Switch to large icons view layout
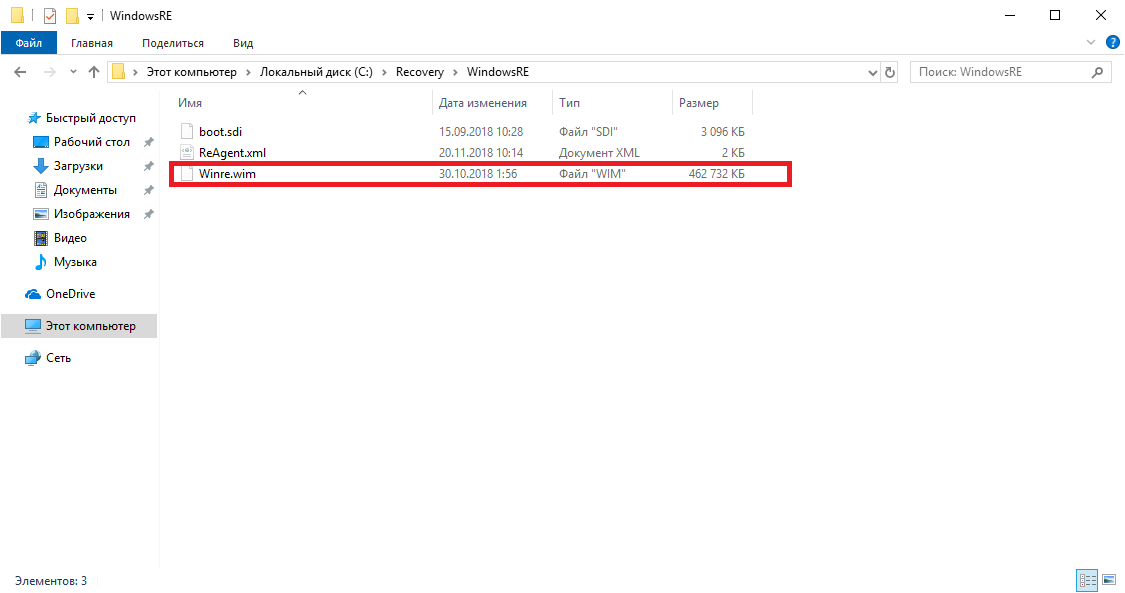 coord(1109,579)
